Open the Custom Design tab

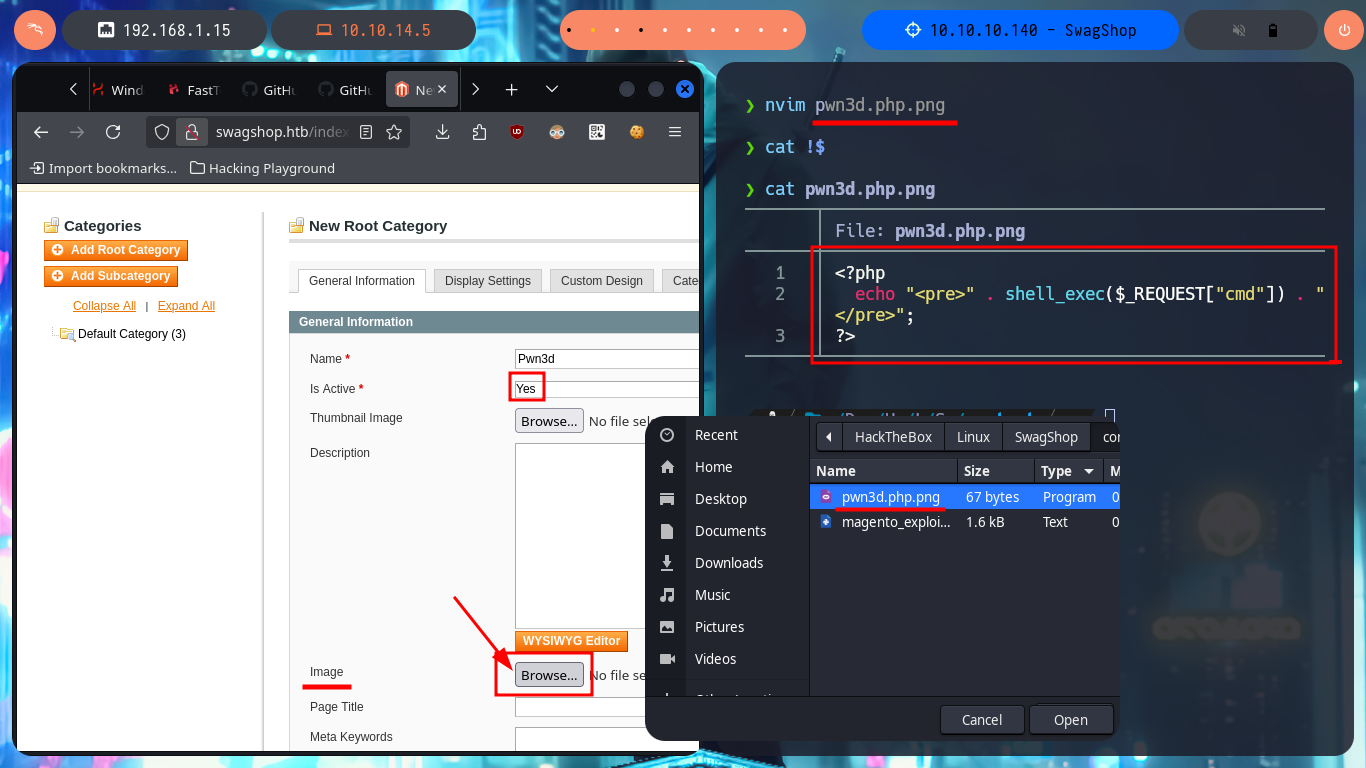click(602, 281)
